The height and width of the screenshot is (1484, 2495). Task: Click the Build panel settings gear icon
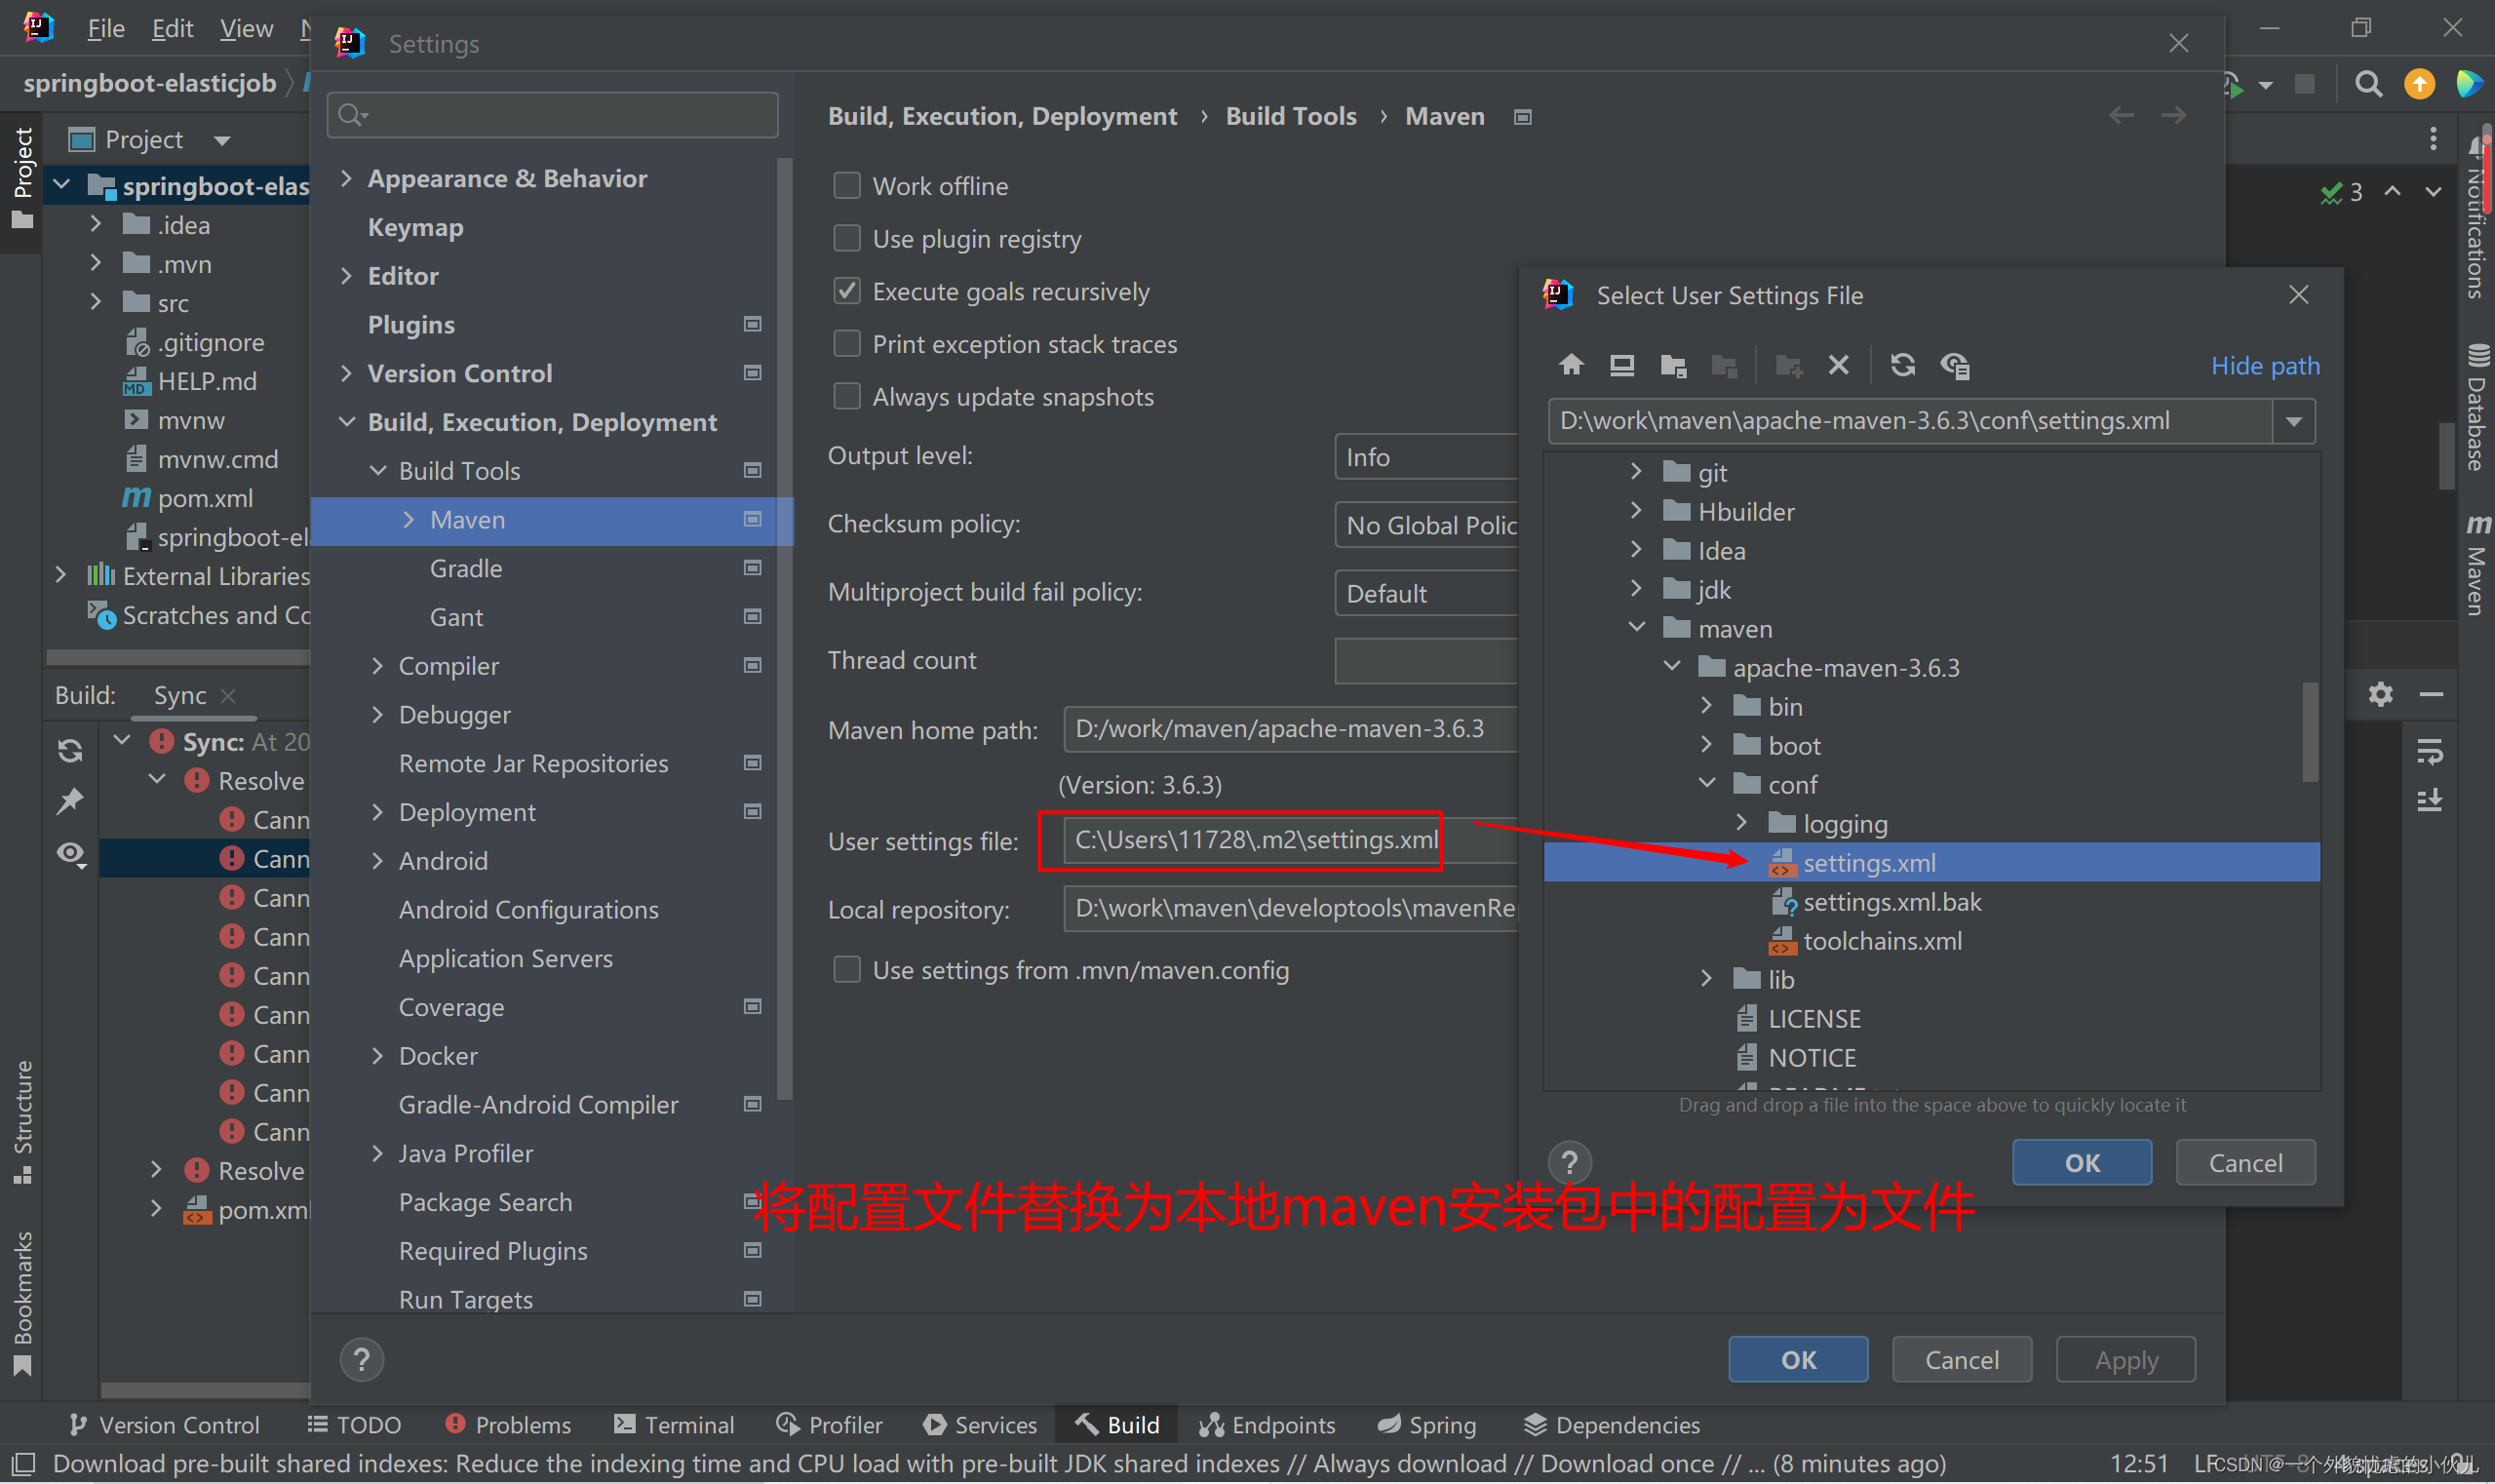pos(2381,694)
